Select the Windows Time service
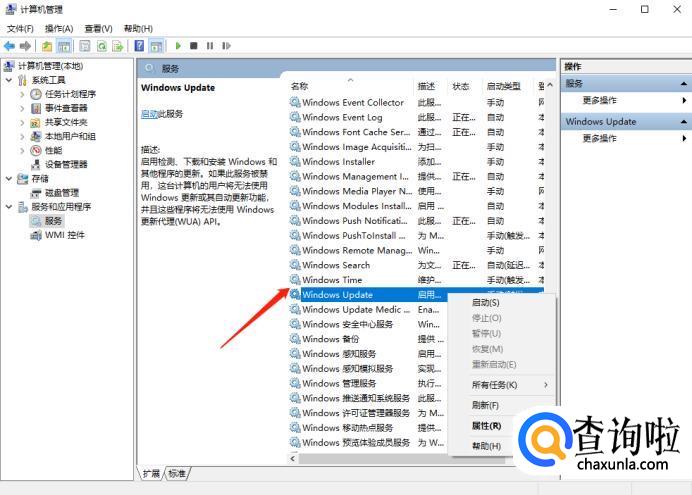Image resolution: width=692 pixels, height=495 pixels. [332, 280]
